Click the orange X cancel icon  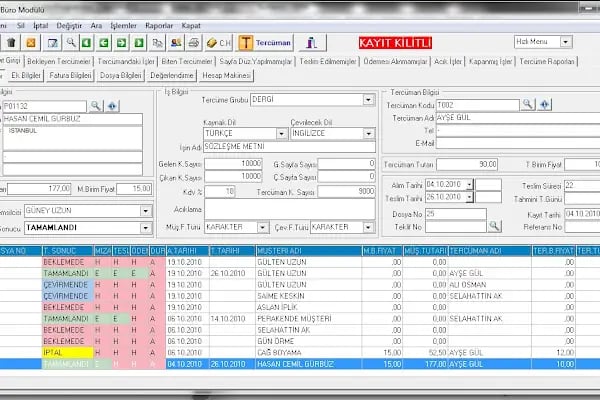pyautogui.click(x=31, y=42)
